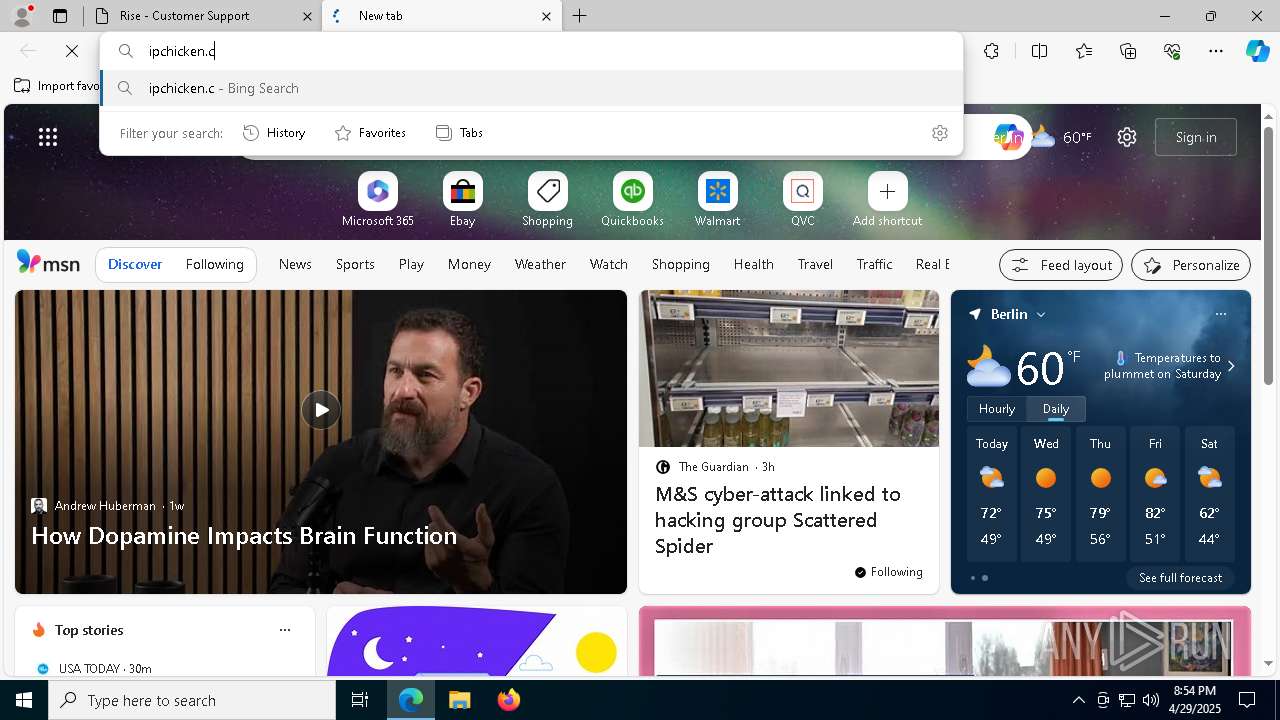Open Windows Start menu
The width and height of the screenshot is (1280, 720).
pyautogui.click(x=24, y=700)
